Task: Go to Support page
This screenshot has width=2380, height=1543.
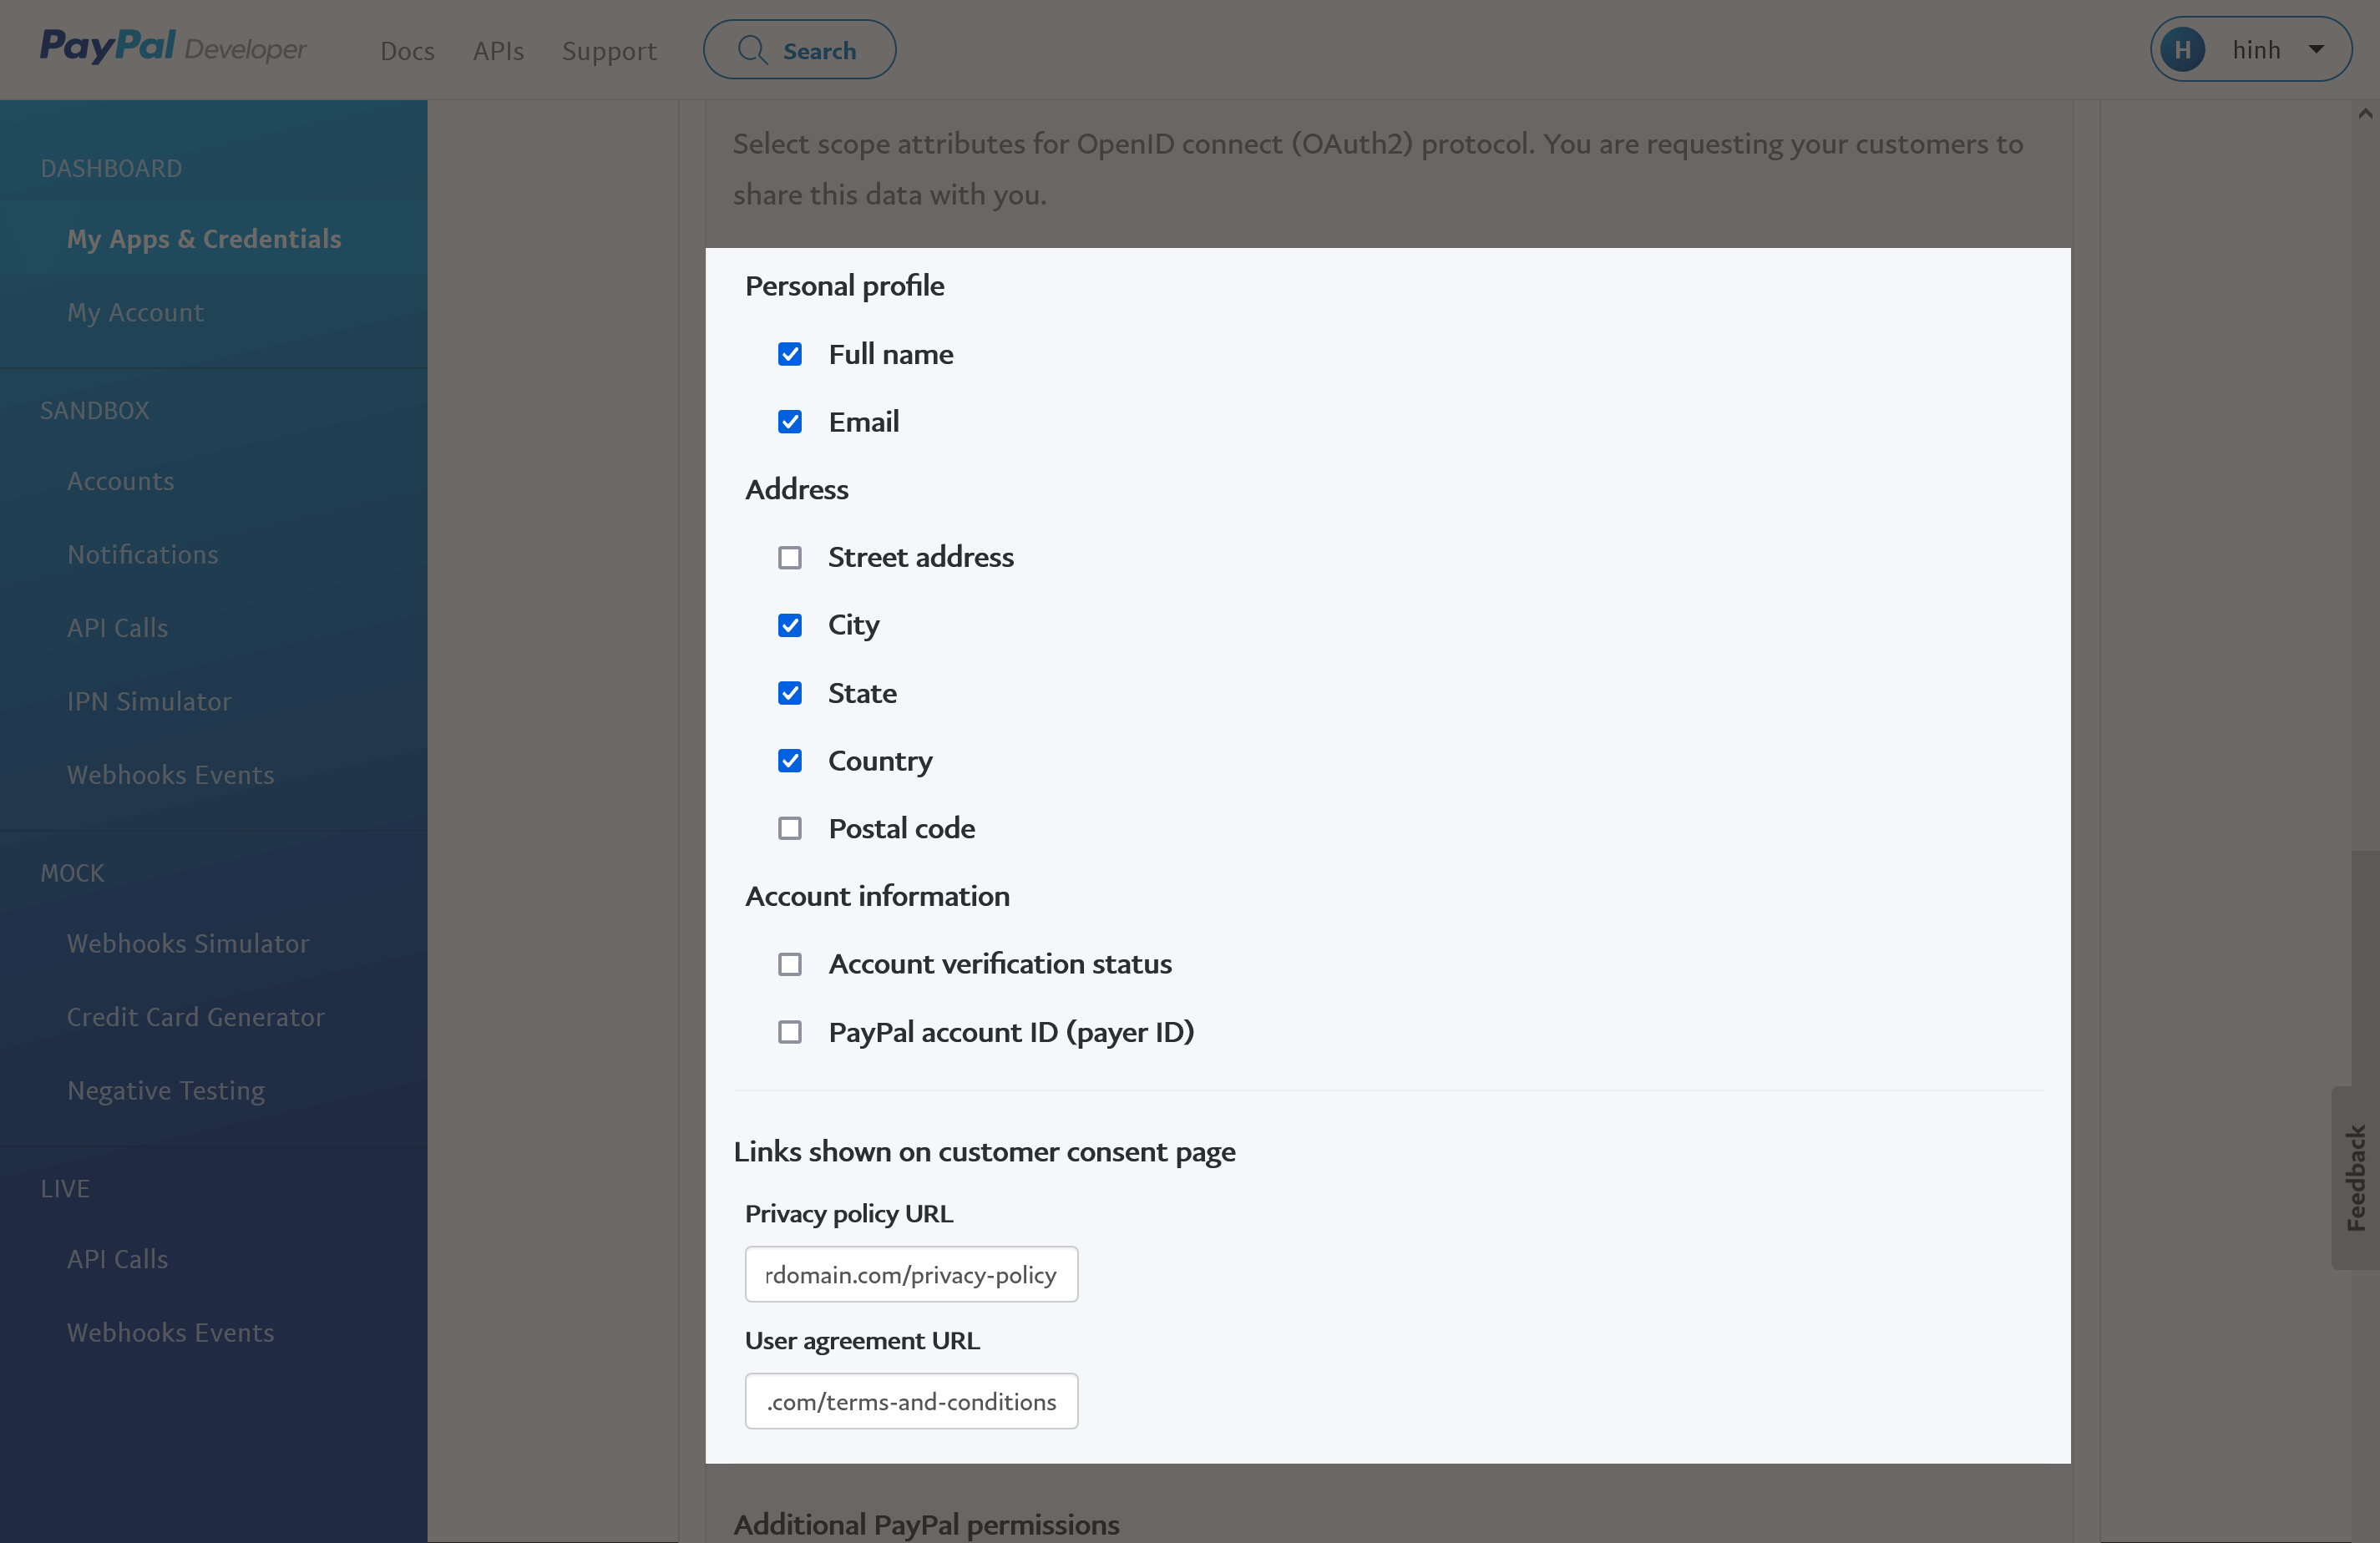Action: [609, 50]
